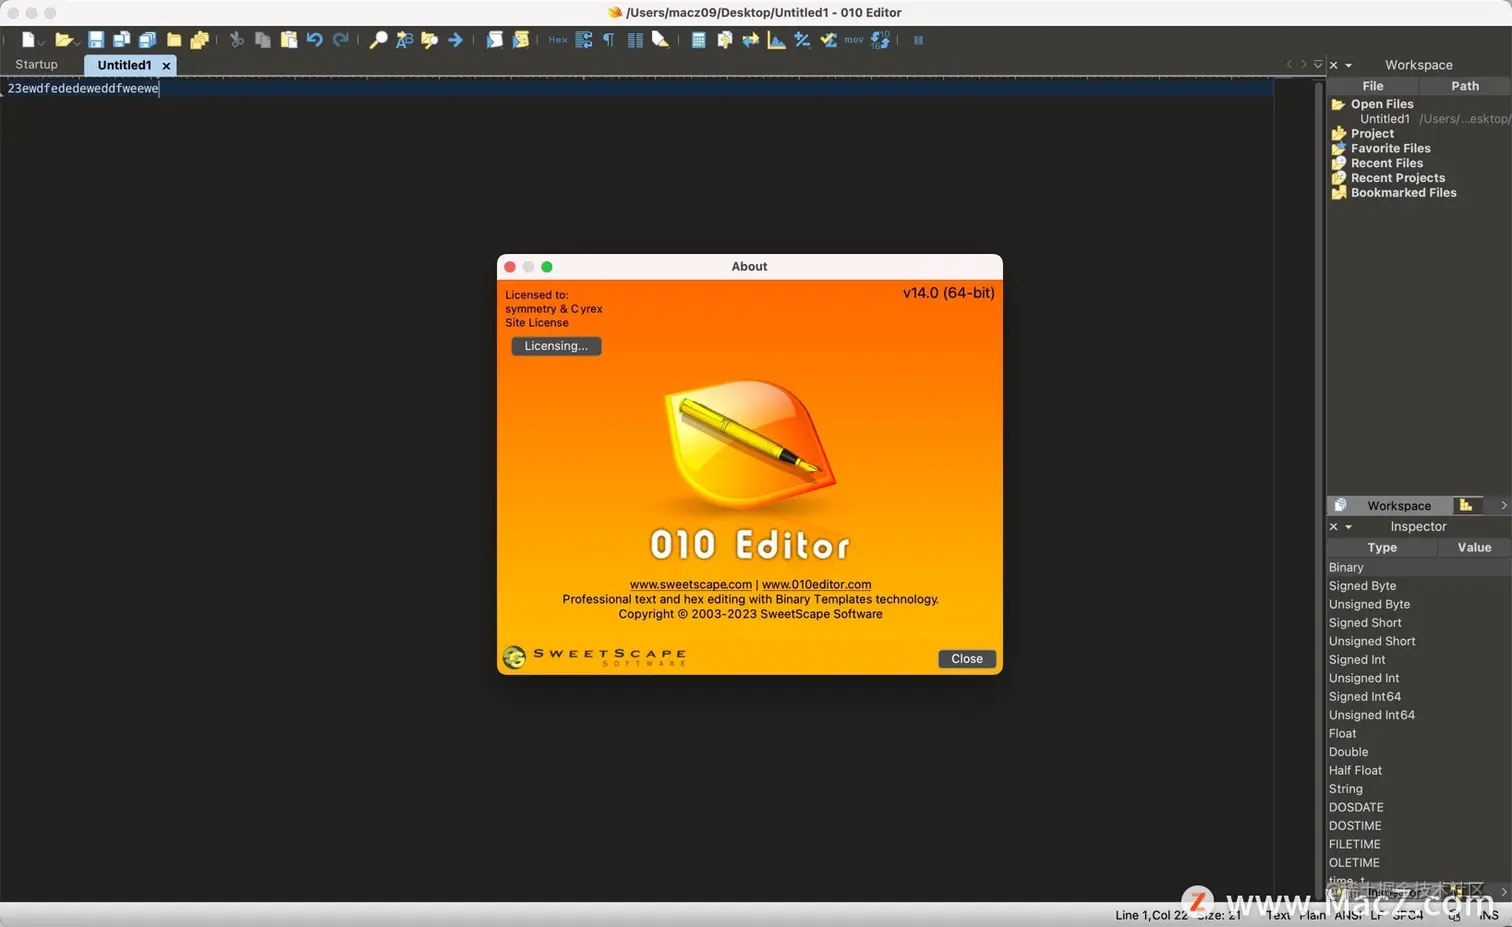1512x927 pixels.
Task: Click the New file toolbar icon
Action: pyautogui.click(x=28, y=40)
